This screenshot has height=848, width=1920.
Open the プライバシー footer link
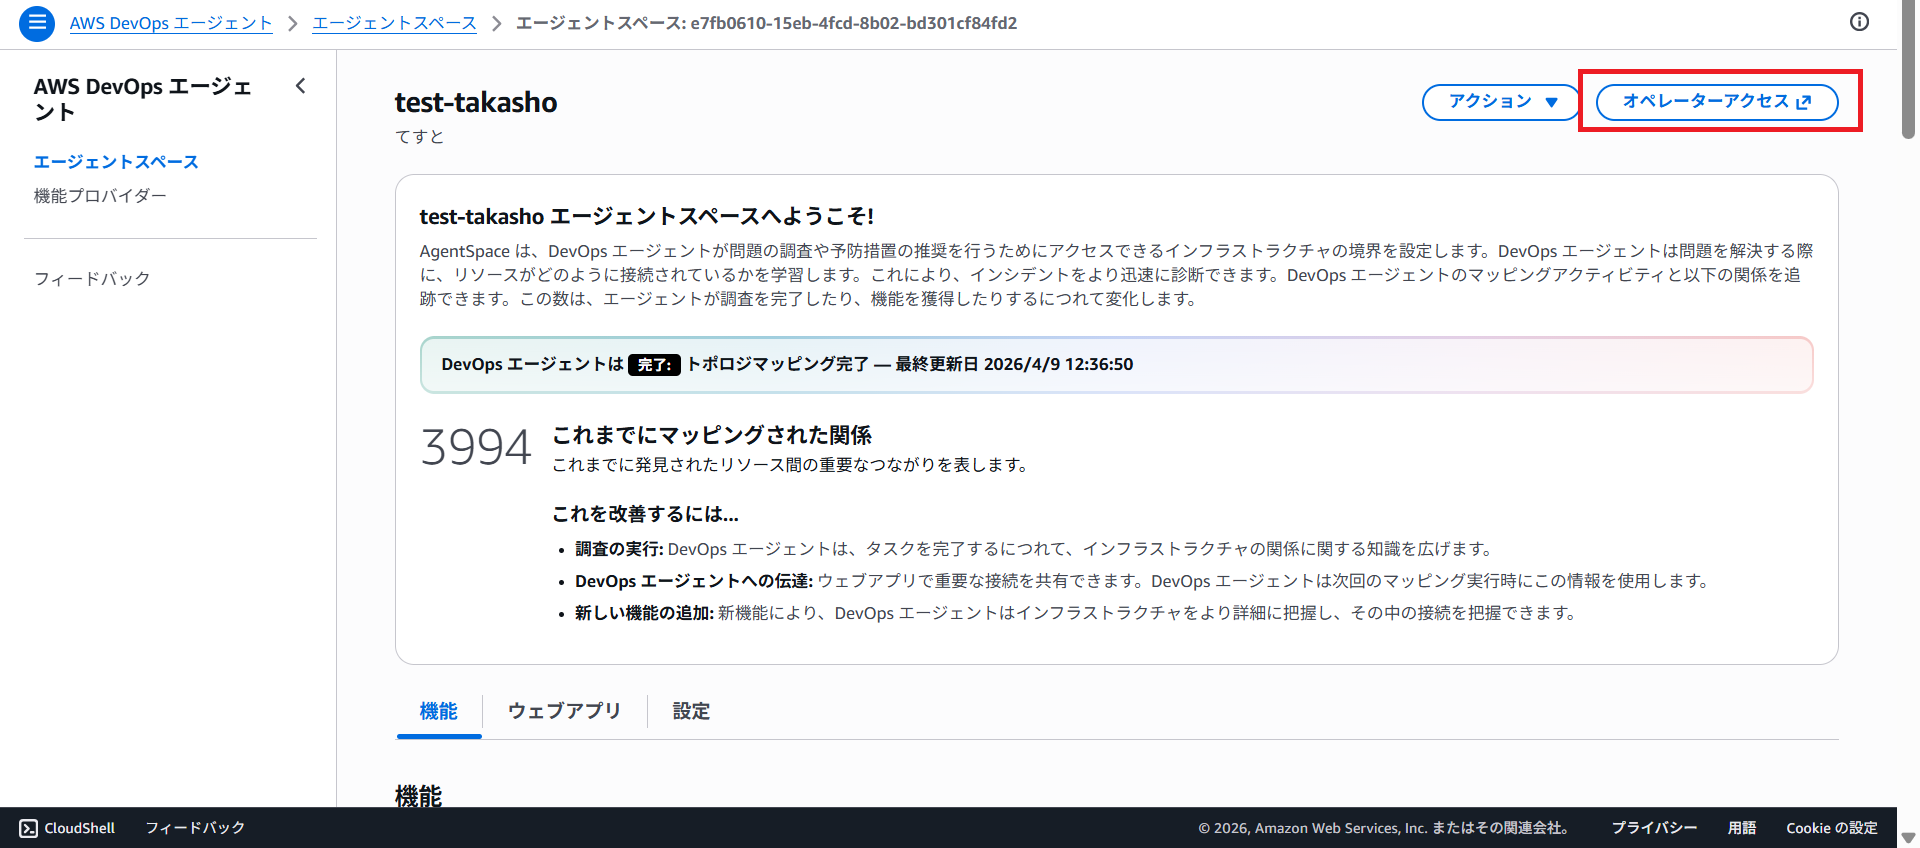(x=1654, y=828)
